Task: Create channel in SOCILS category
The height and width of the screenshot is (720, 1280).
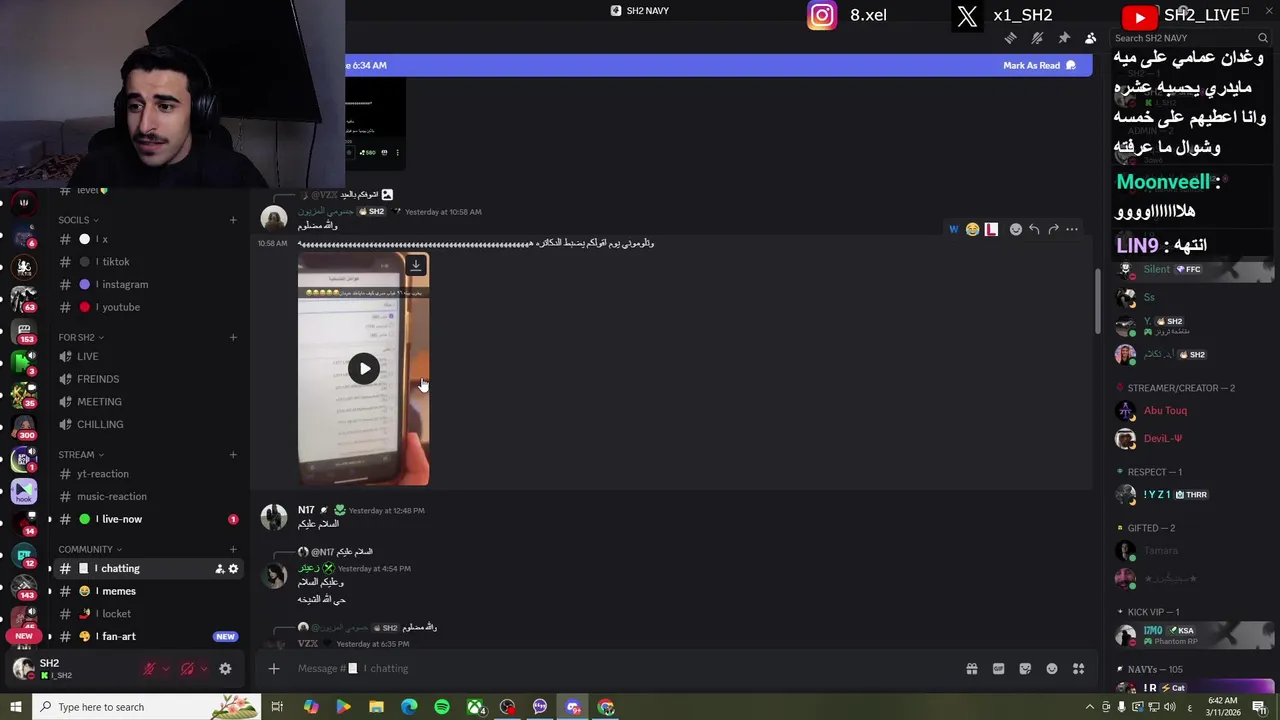Action: click(x=233, y=220)
